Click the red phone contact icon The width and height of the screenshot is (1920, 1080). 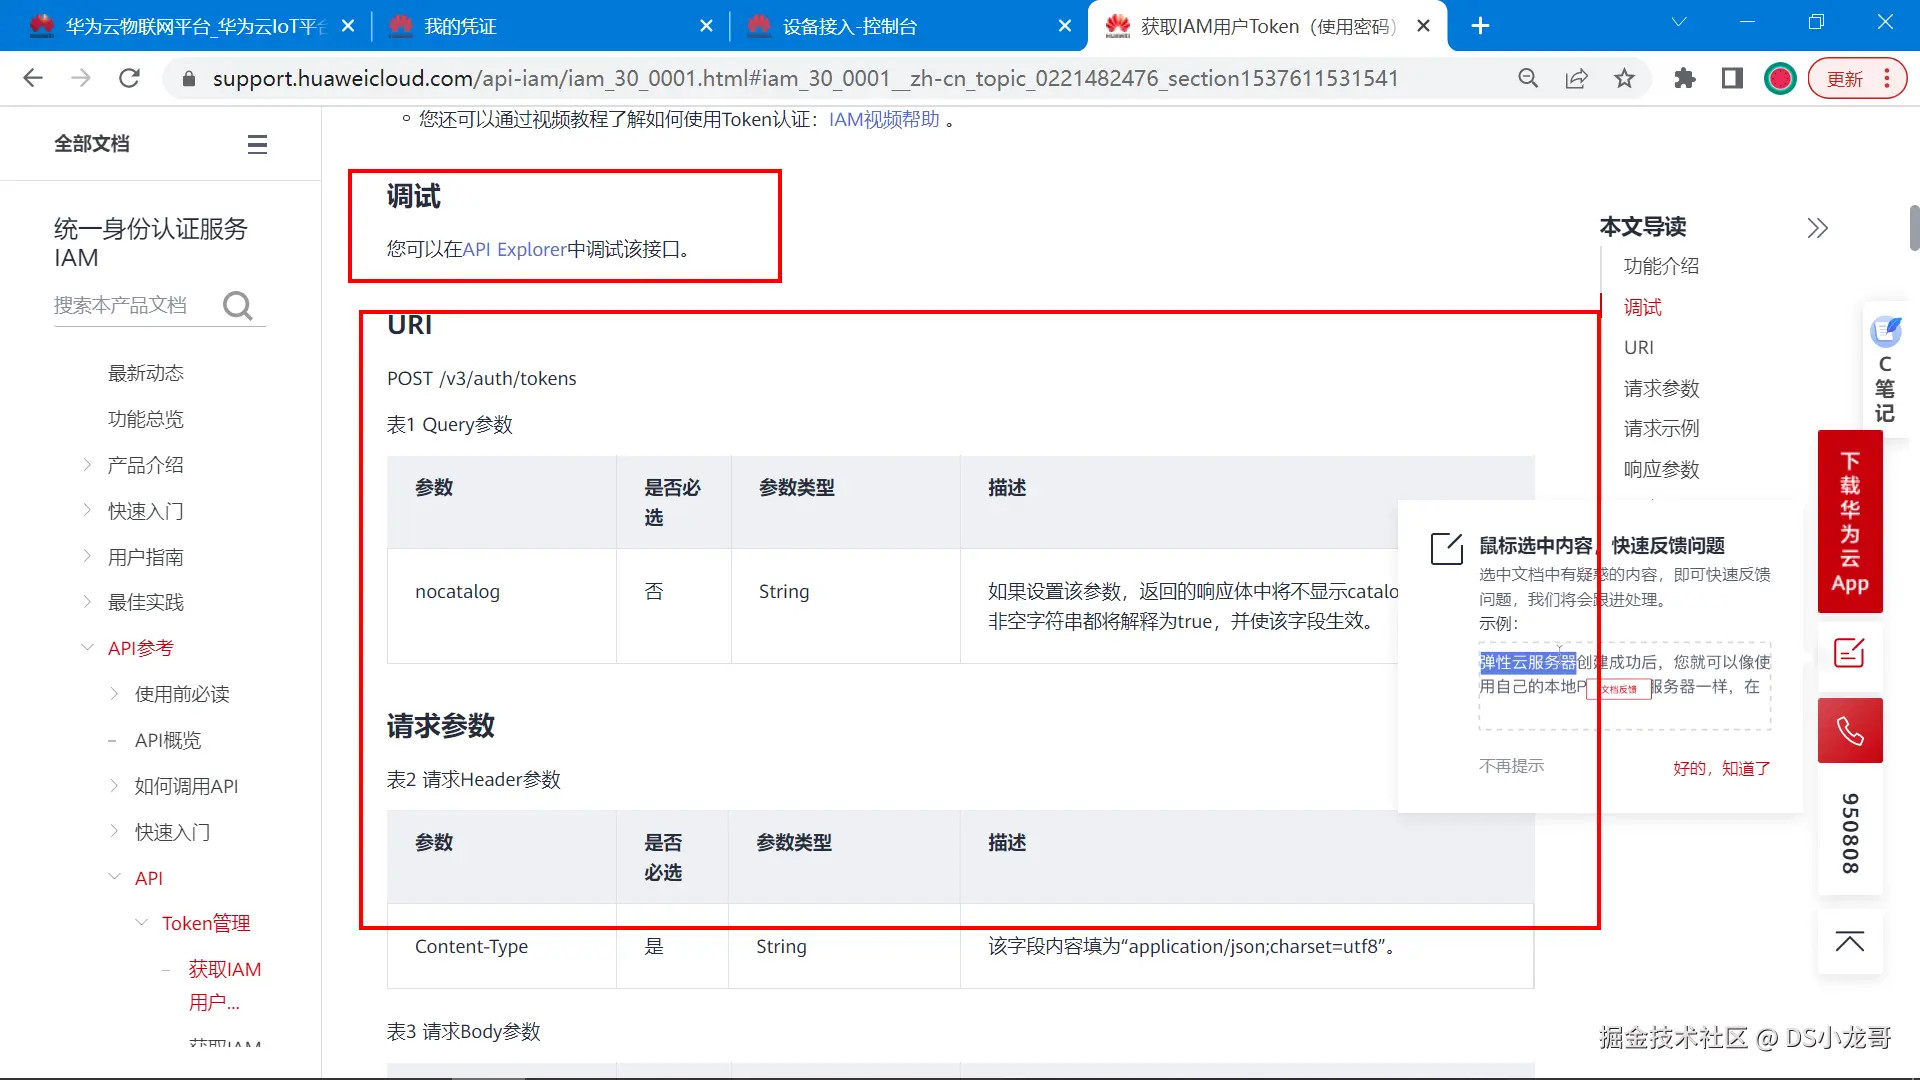1849,731
